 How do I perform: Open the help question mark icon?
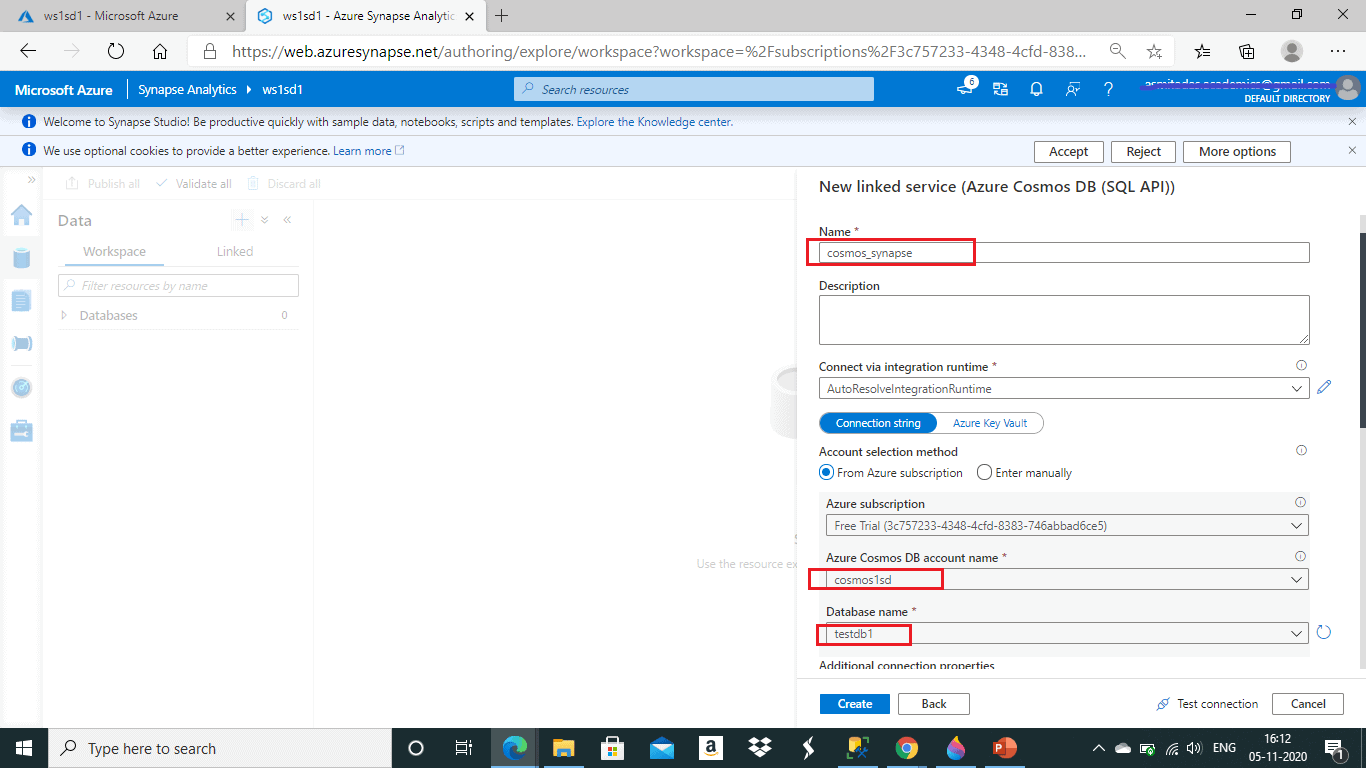1108,89
